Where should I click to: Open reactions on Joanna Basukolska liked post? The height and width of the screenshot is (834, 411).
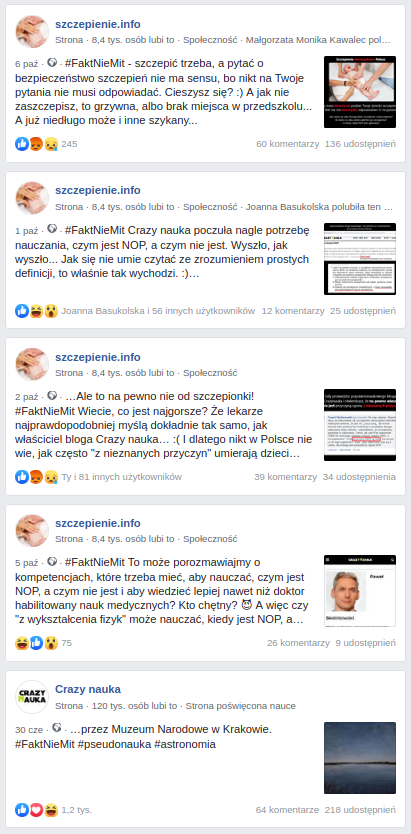click(37, 311)
